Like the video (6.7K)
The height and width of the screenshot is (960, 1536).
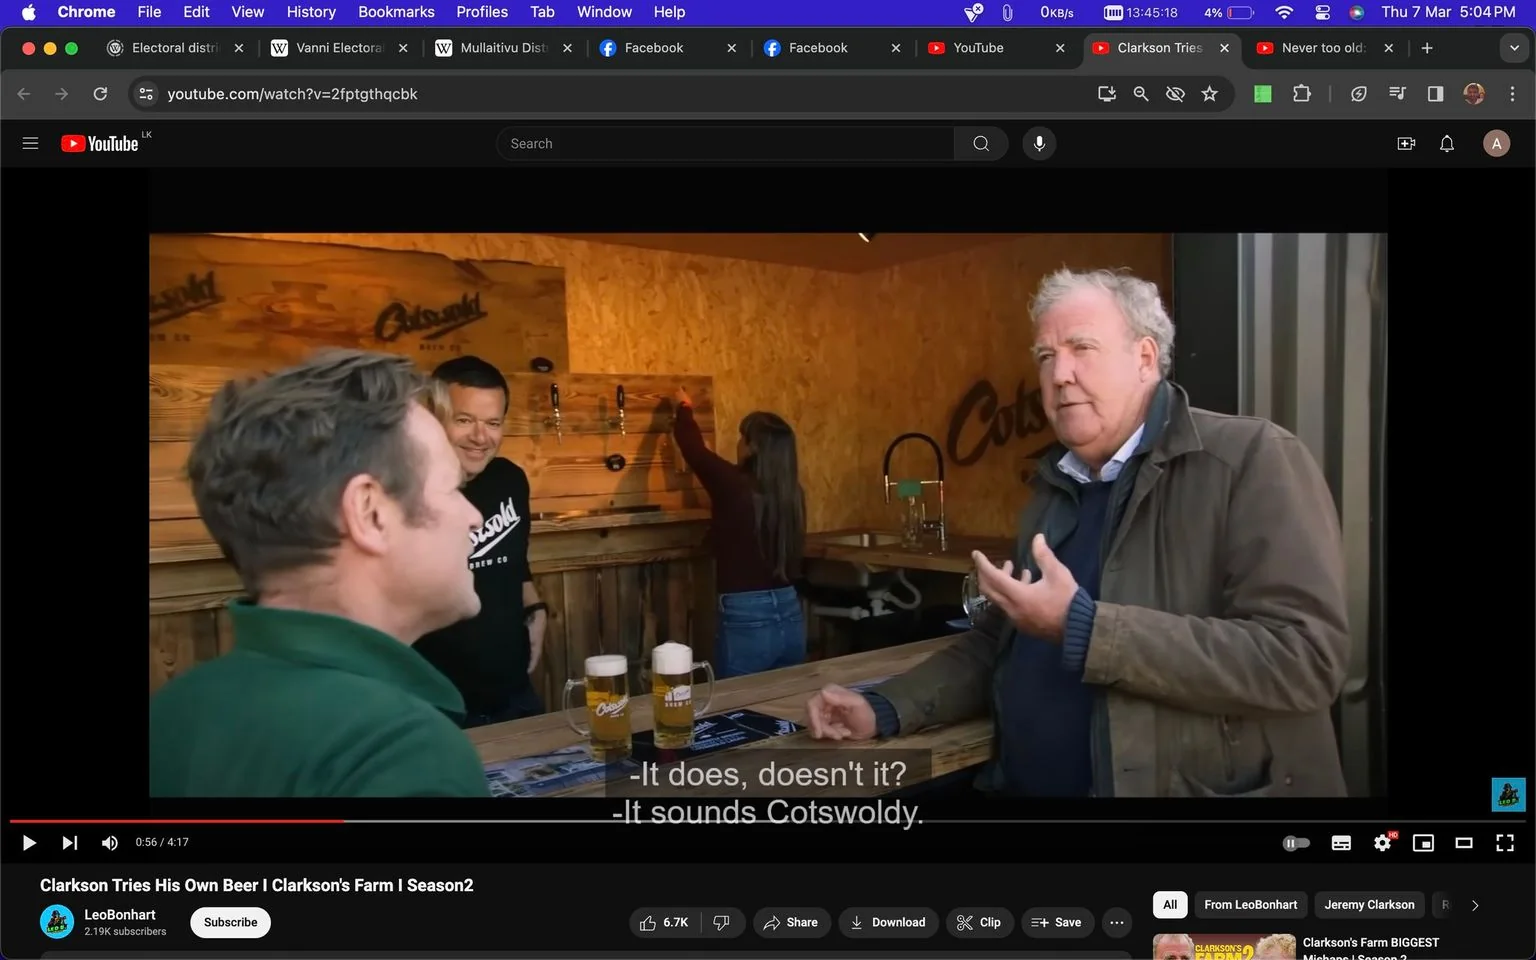pos(665,922)
